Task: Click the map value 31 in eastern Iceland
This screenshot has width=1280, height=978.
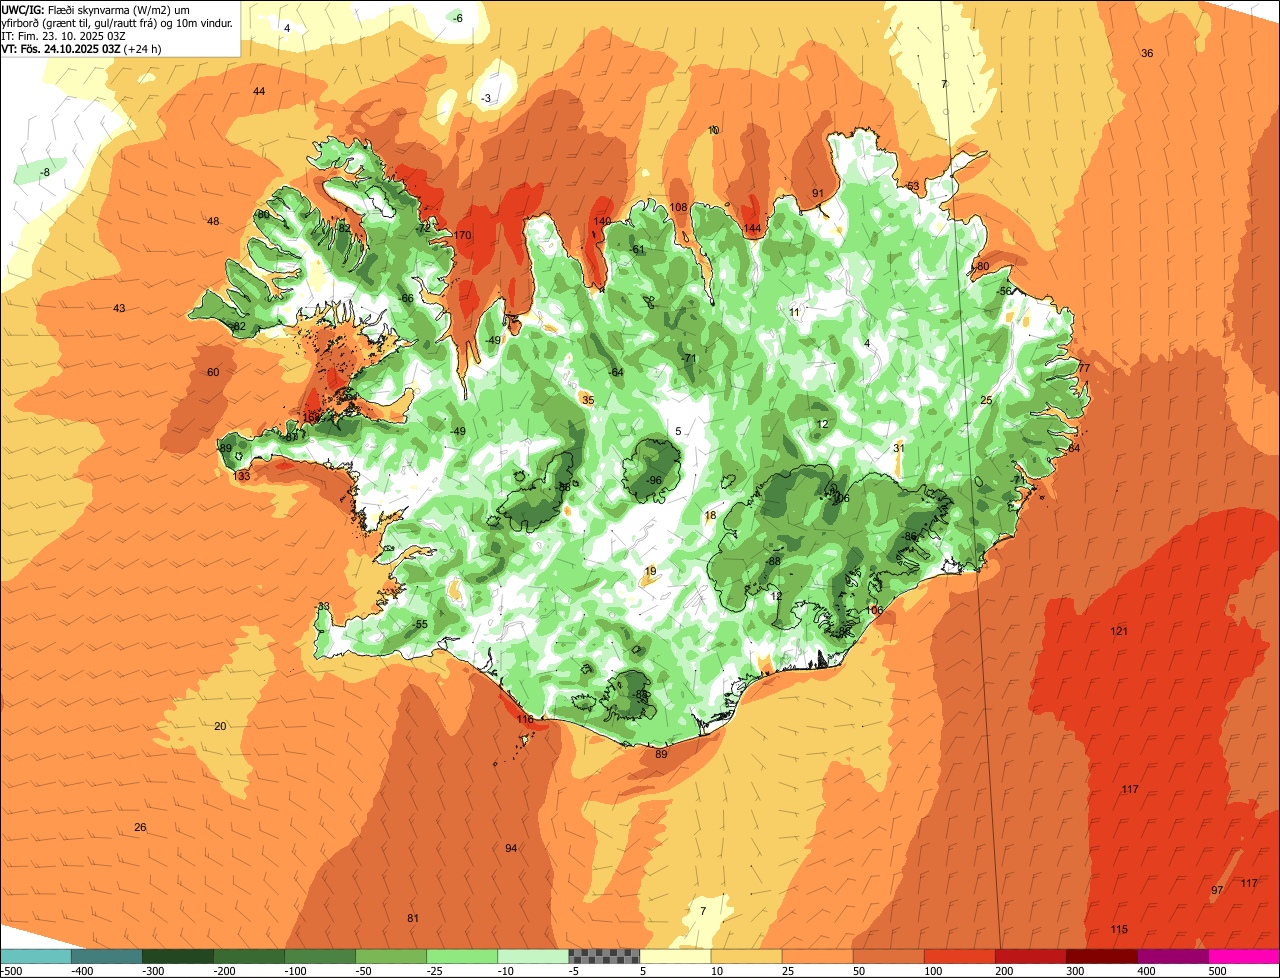Action: (x=898, y=449)
